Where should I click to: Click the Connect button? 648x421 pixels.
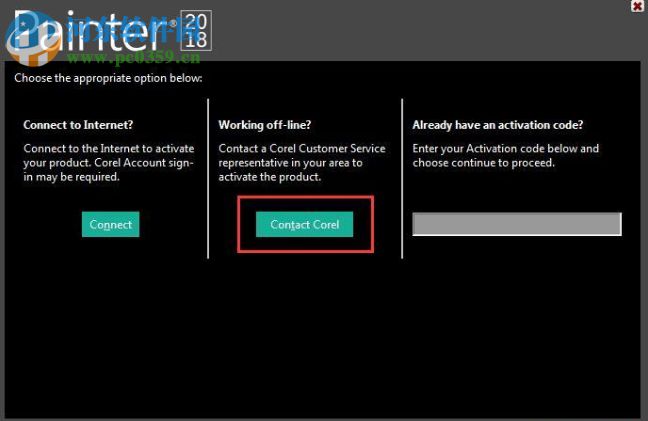click(x=110, y=224)
